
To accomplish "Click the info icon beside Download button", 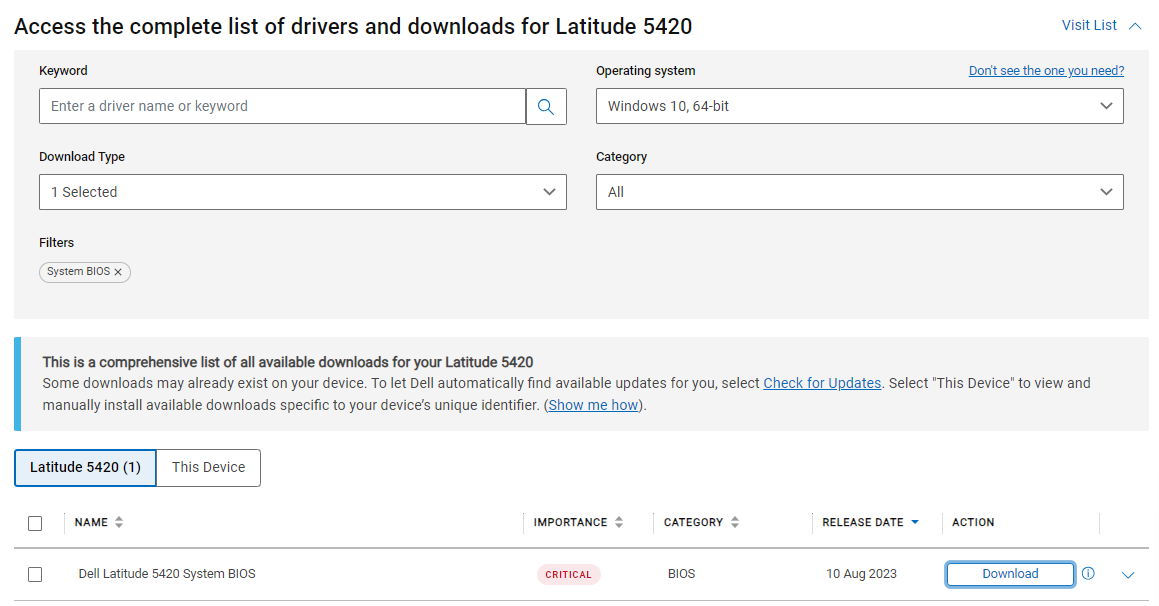I will [x=1088, y=573].
